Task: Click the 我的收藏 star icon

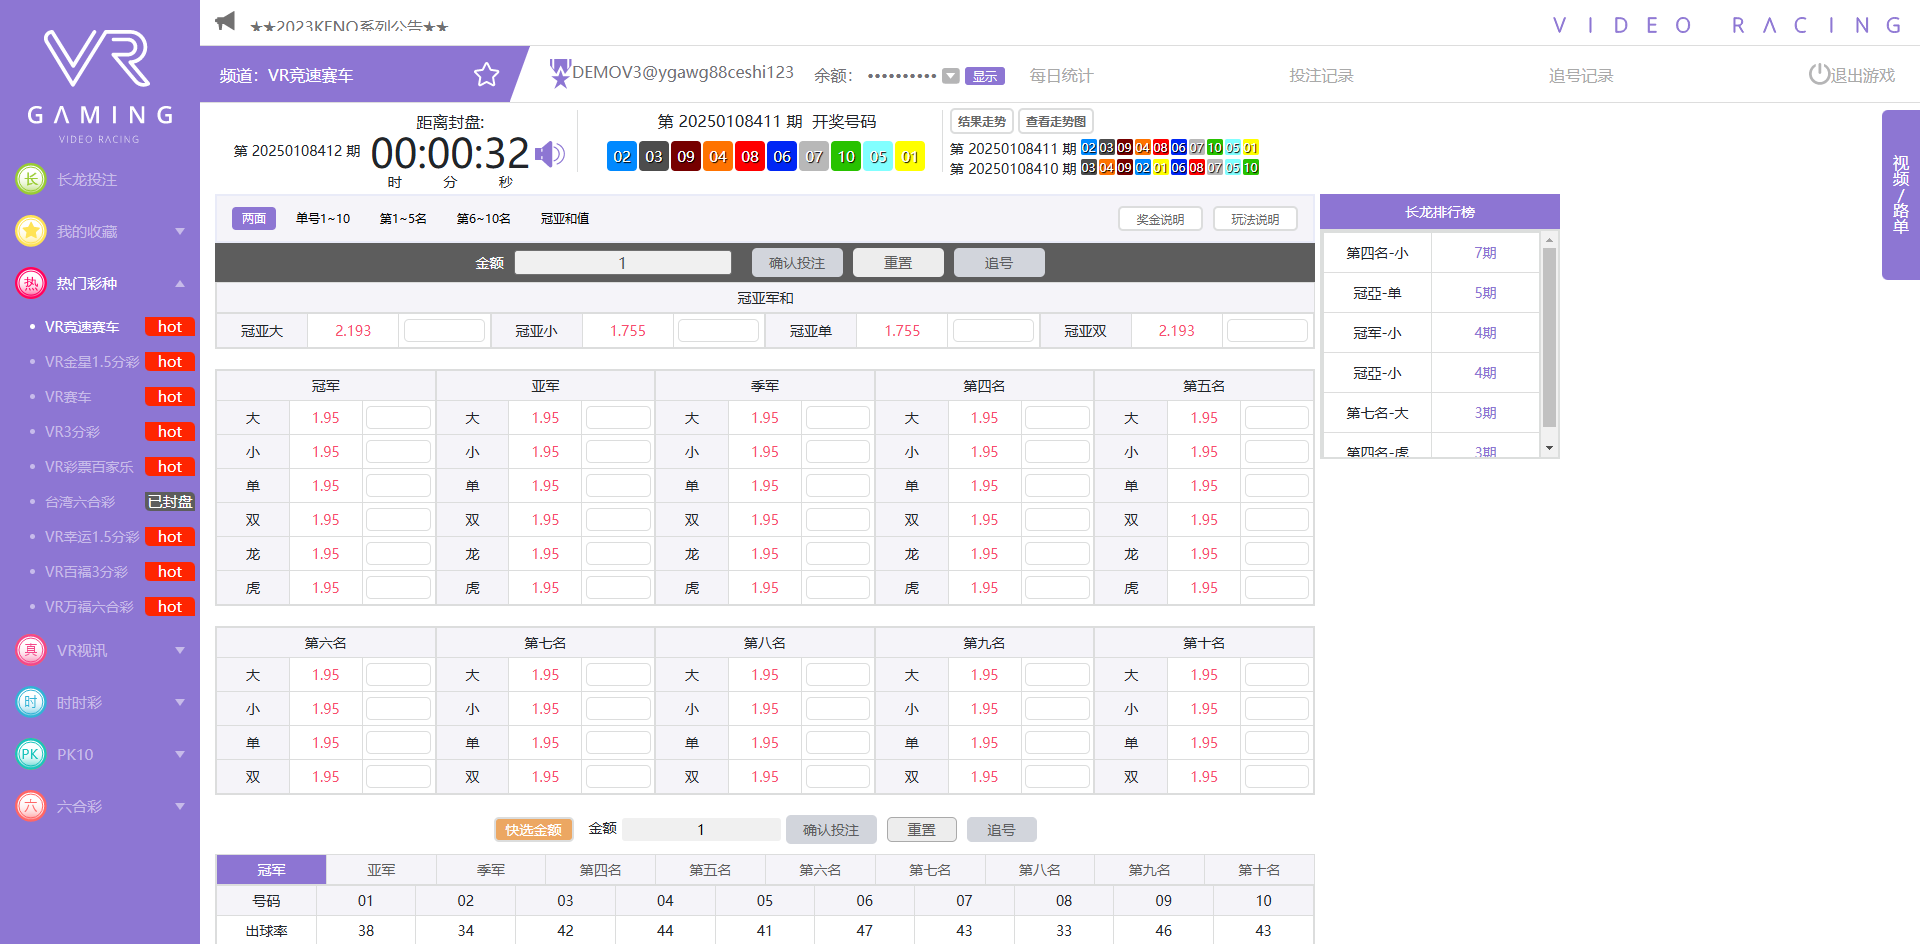Action: click(x=31, y=231)
